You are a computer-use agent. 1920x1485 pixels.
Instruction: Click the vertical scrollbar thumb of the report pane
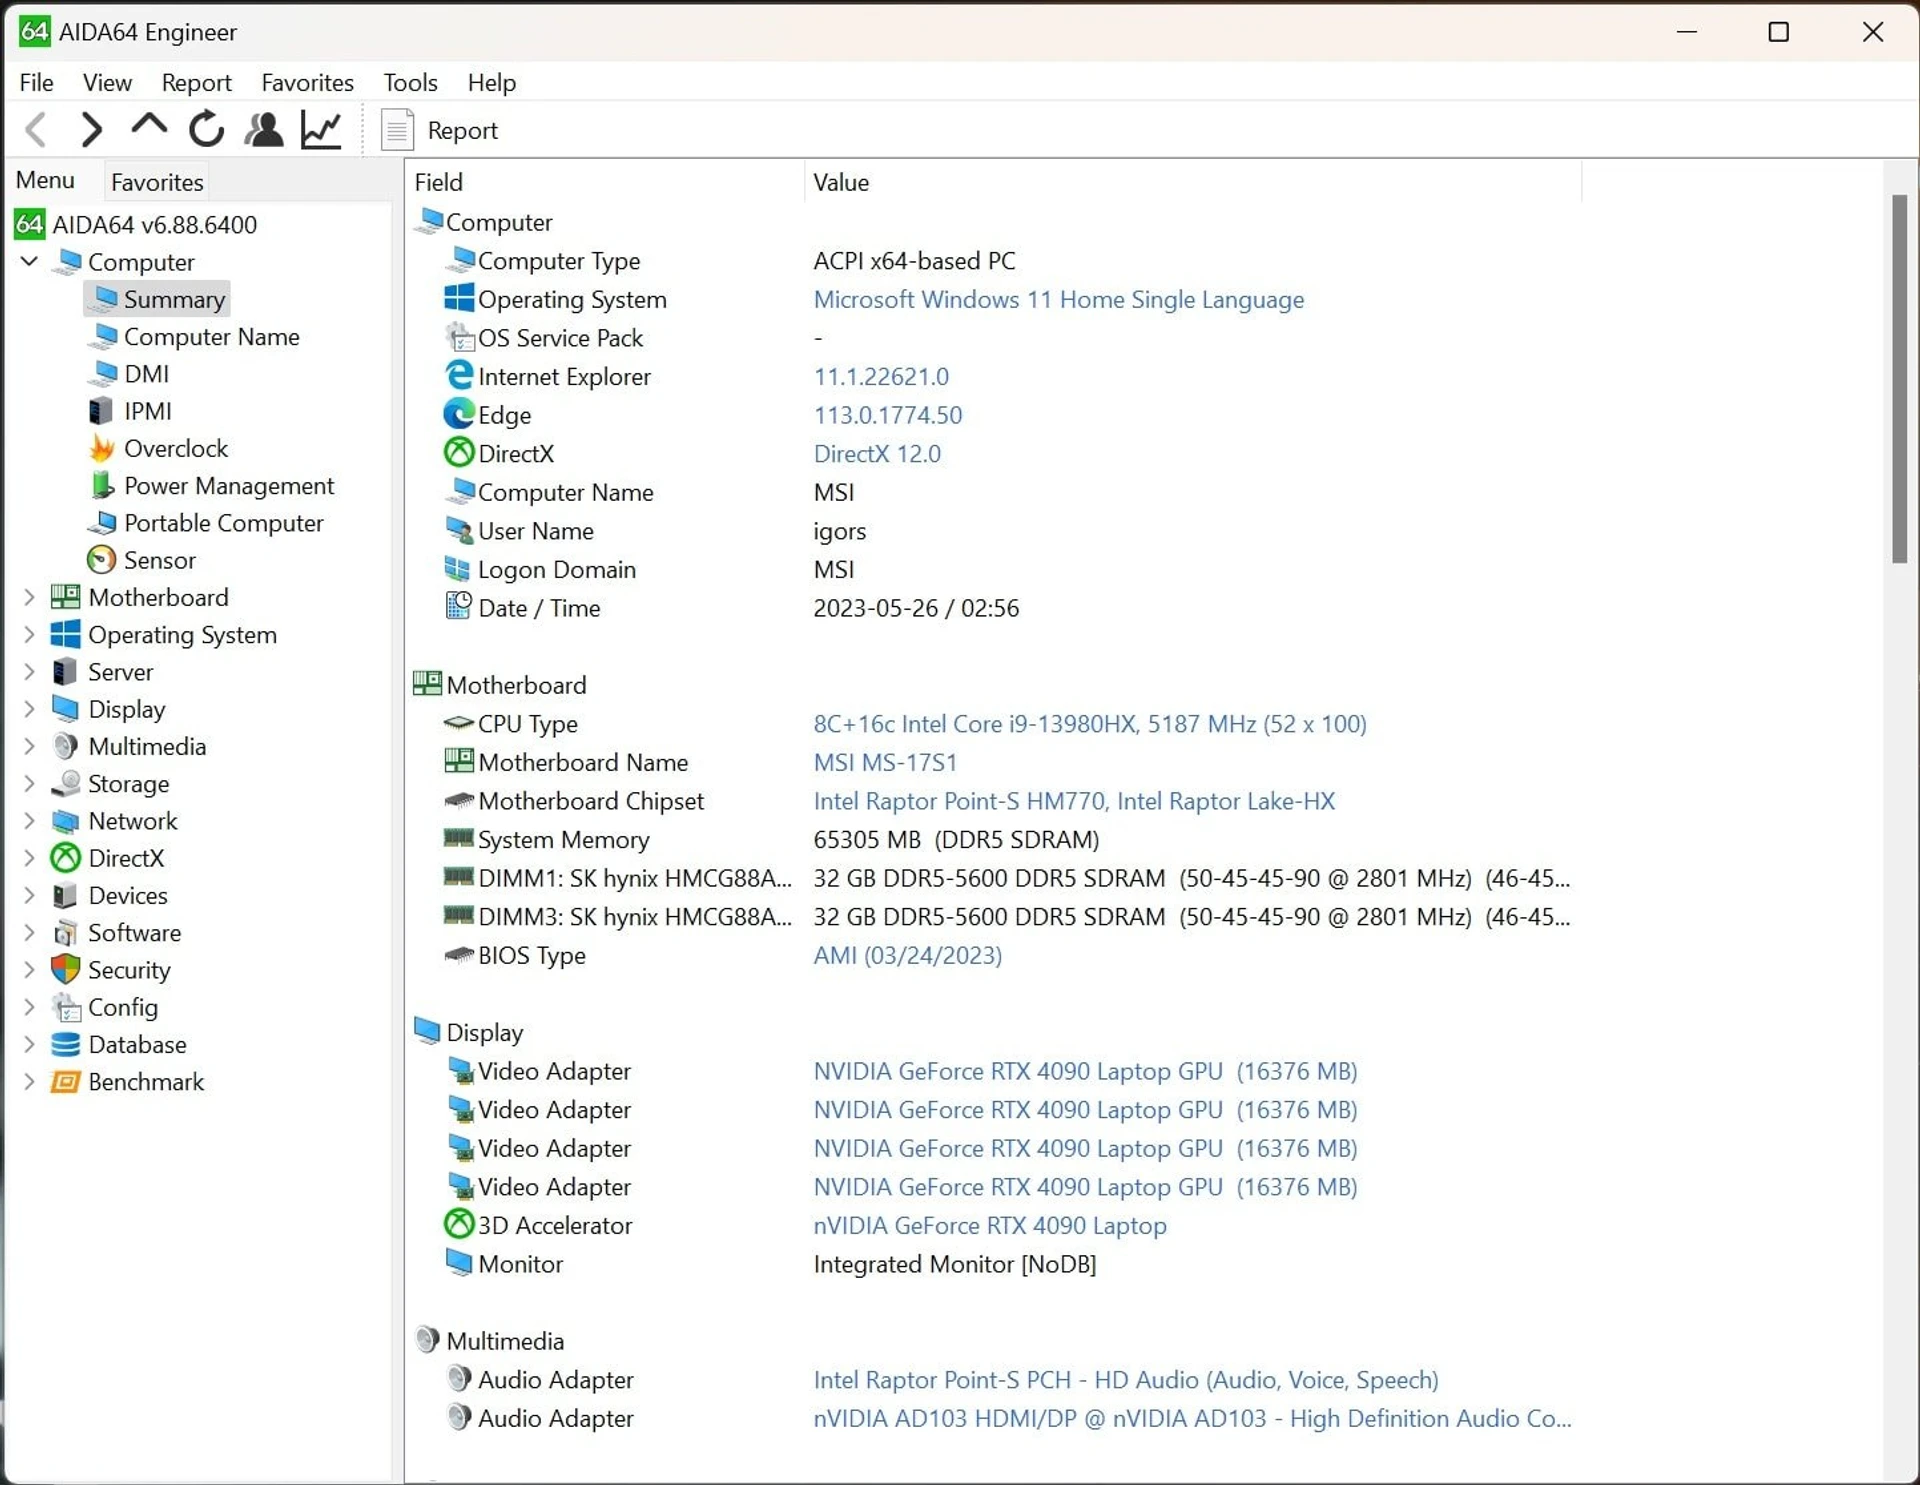pyautogui.click(x=1899, y=379)
